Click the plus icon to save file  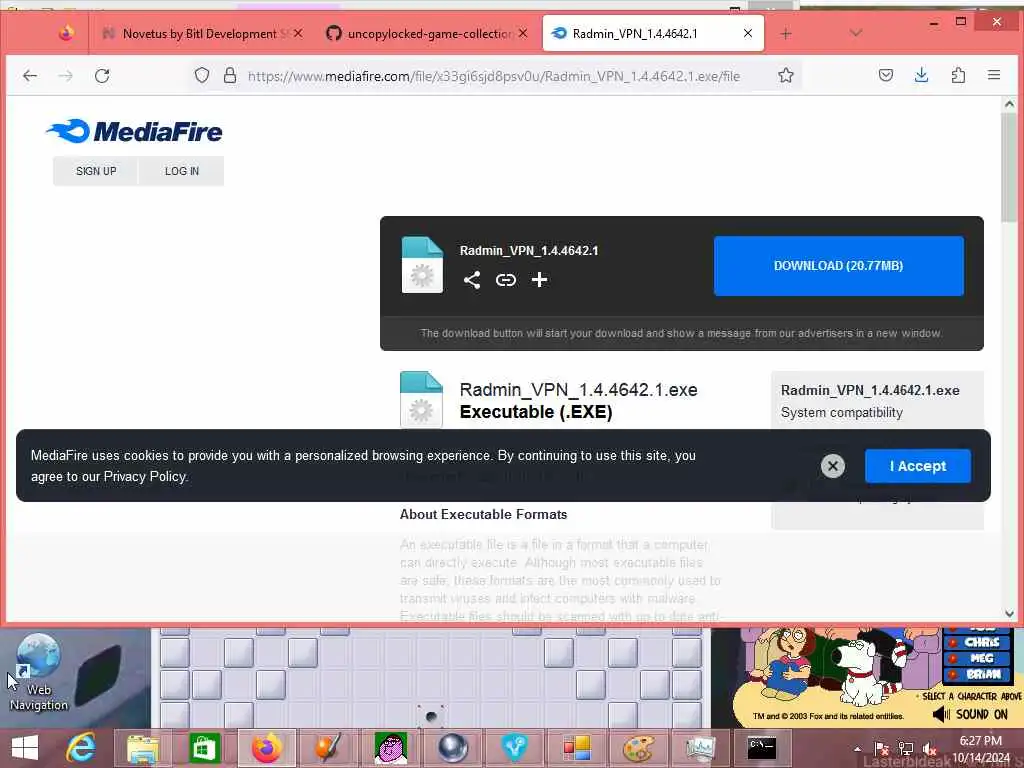tap(539, 280)
